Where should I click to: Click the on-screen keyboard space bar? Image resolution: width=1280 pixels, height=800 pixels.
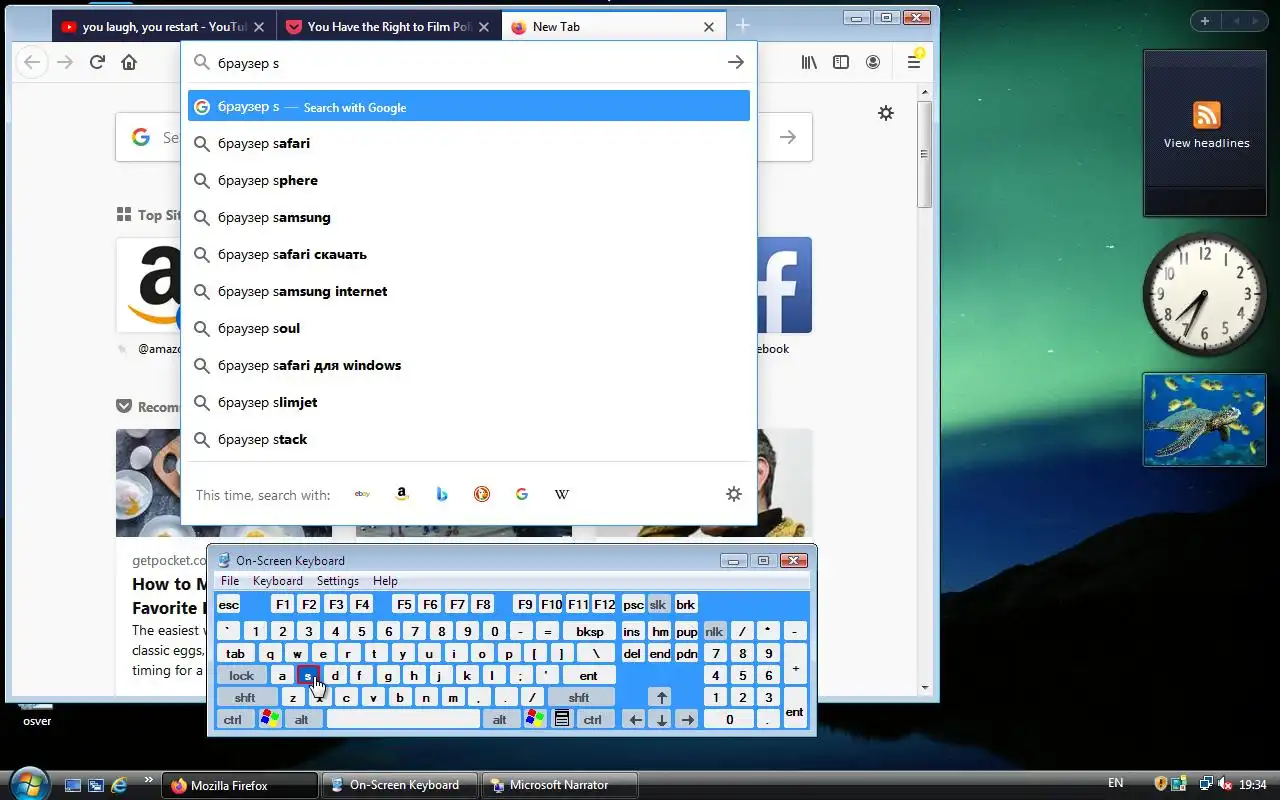(404, 719)
